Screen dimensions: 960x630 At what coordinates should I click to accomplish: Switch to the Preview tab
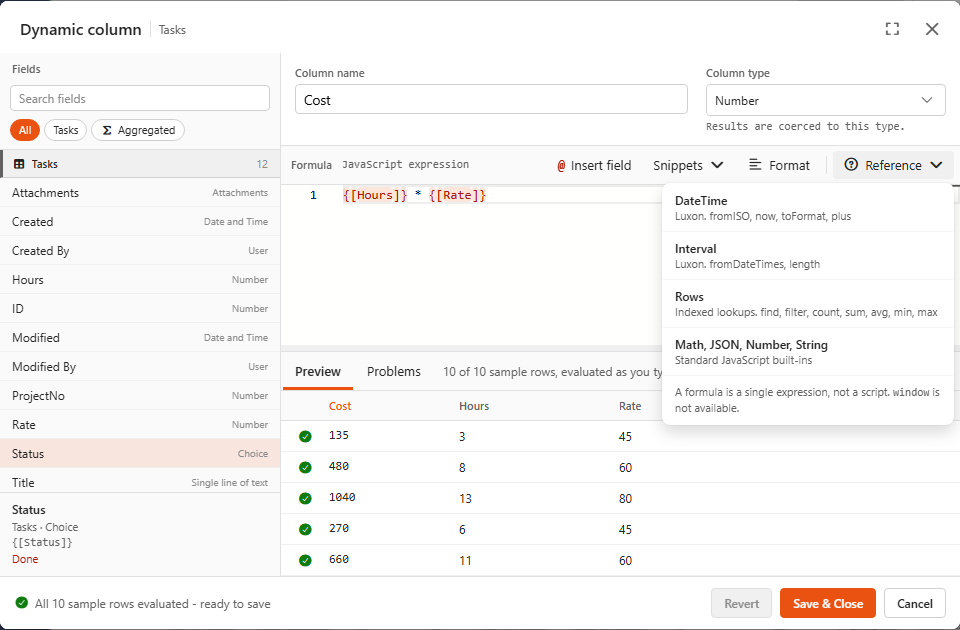[x=318, y=372]
